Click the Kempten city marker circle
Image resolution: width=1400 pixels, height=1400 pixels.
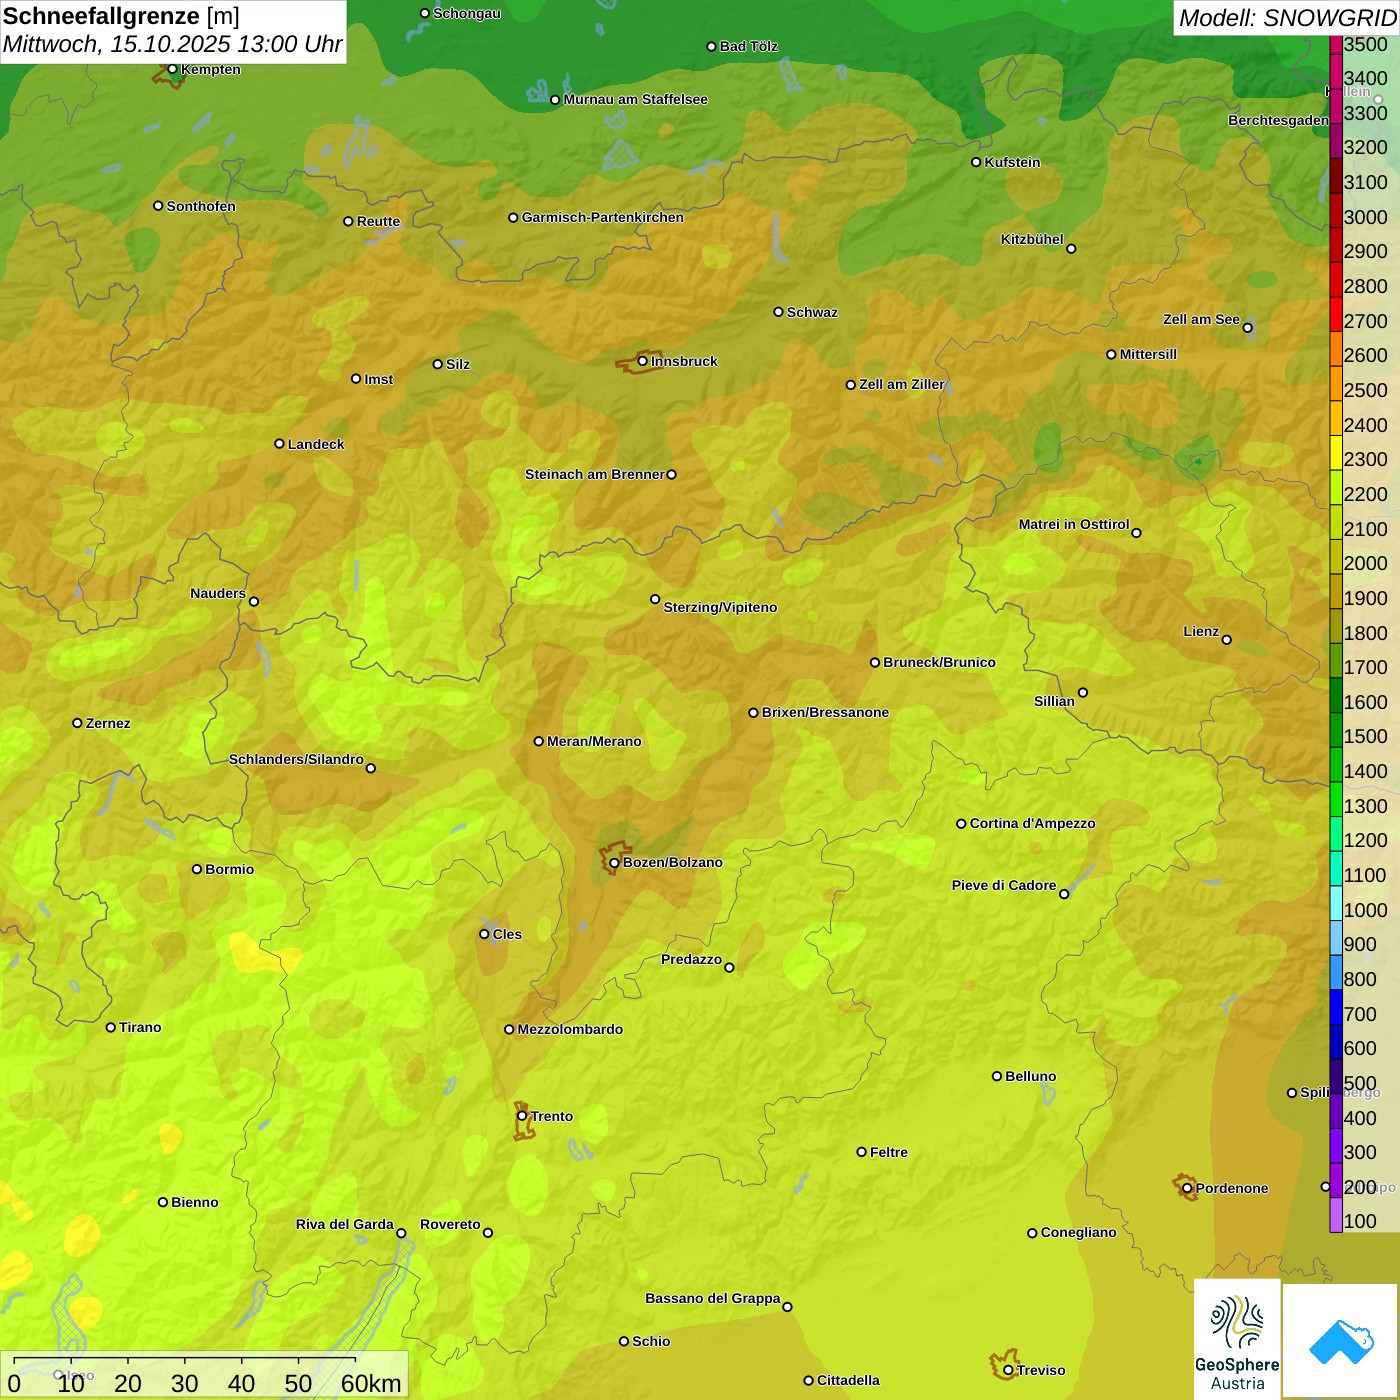pyautogui.click(x=173, y=69)
